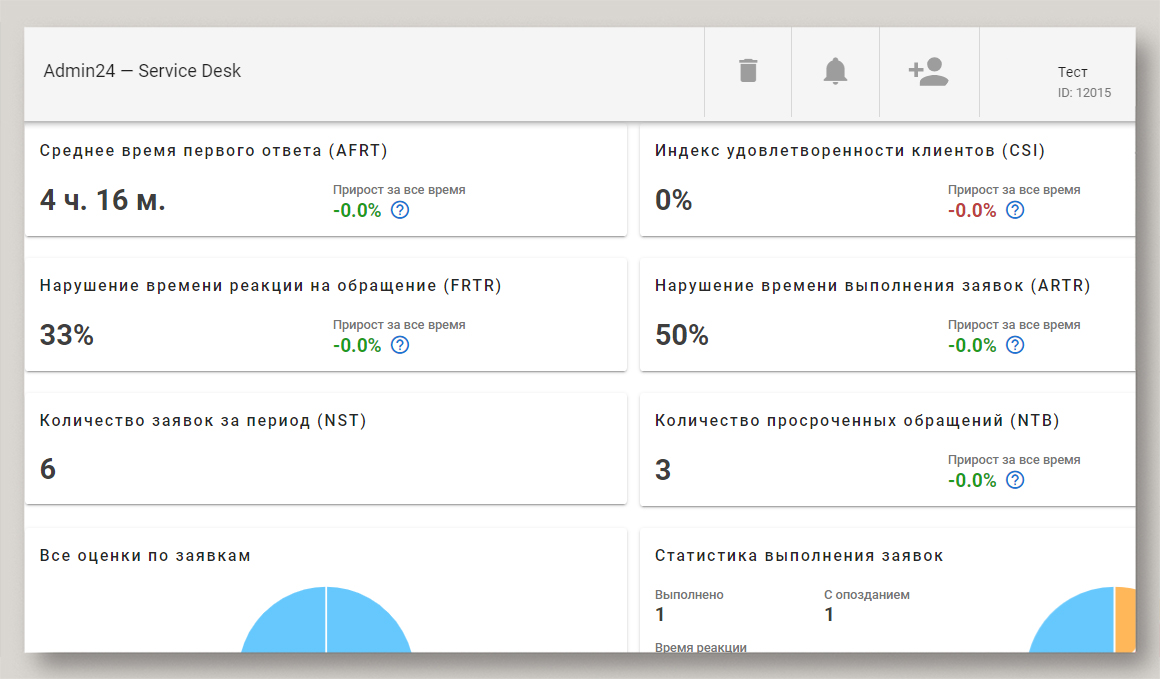Click the С опозданием statistic label
Screen dimensions: 1160x679
click(x=867, y=595)
